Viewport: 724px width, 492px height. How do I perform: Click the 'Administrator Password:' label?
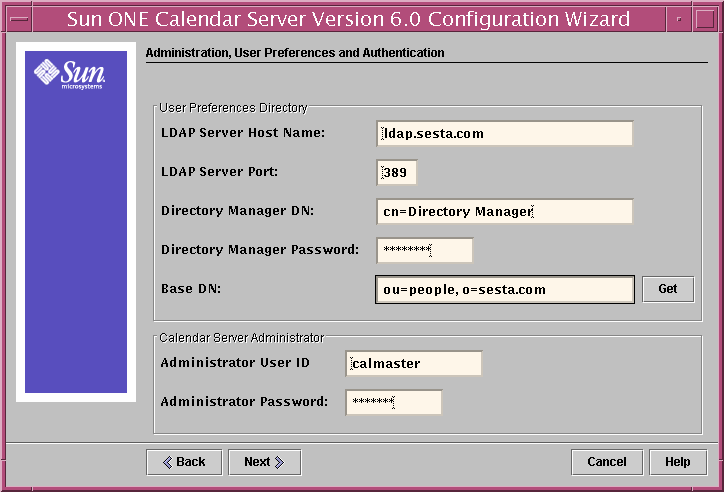click(x=244, y=402)
